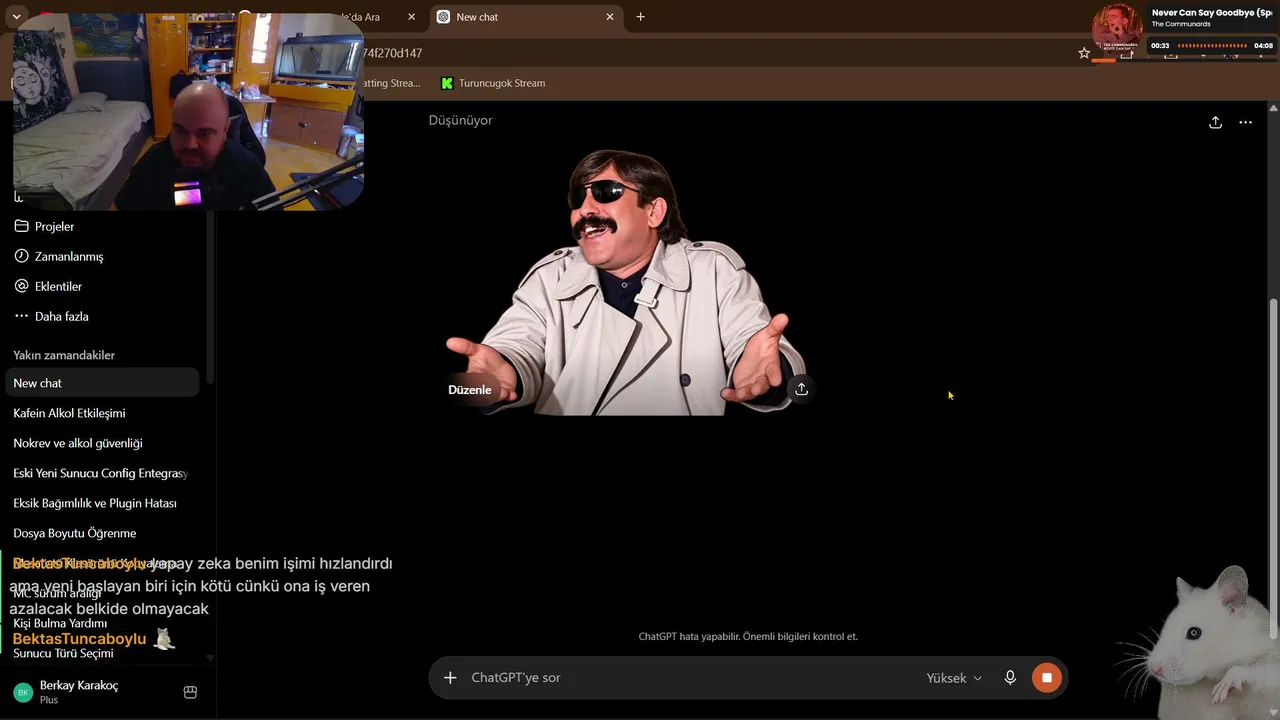Click the Düzenle button on the image
1280x720 pixels.
click(470, 390)
